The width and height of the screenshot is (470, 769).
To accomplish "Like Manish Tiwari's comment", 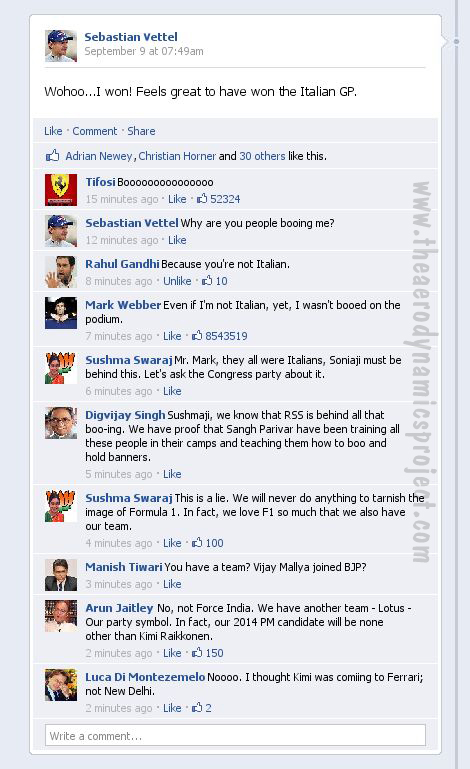I will 172,584.
